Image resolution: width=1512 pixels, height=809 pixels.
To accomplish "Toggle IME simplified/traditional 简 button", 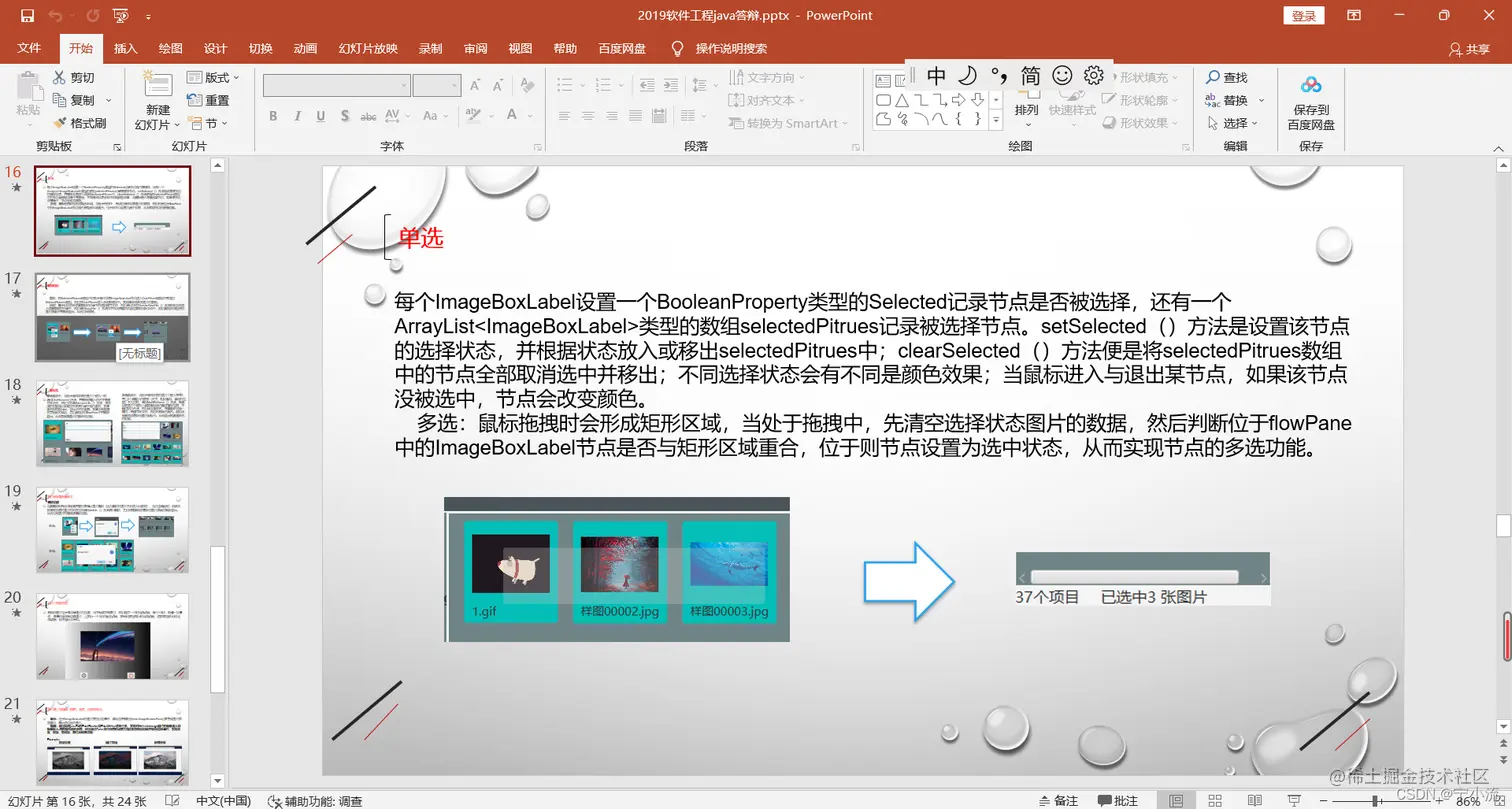I will pyautogui.click(x=1031, y=75).
